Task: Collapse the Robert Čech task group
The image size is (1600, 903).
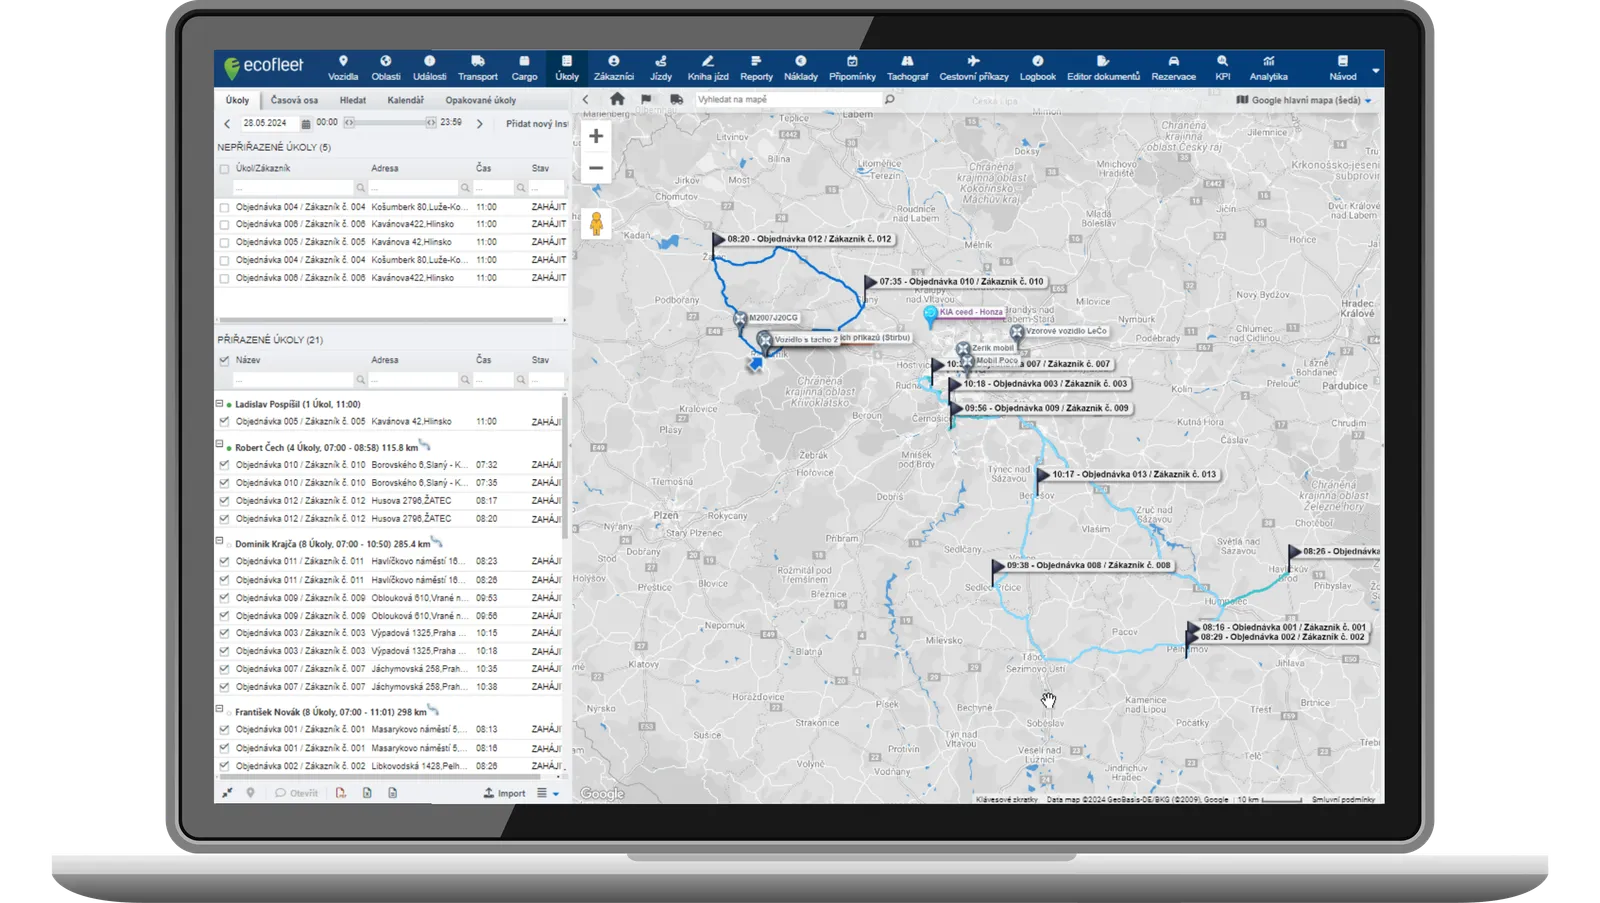Action: pyautogui.click(x=220, y=444)
